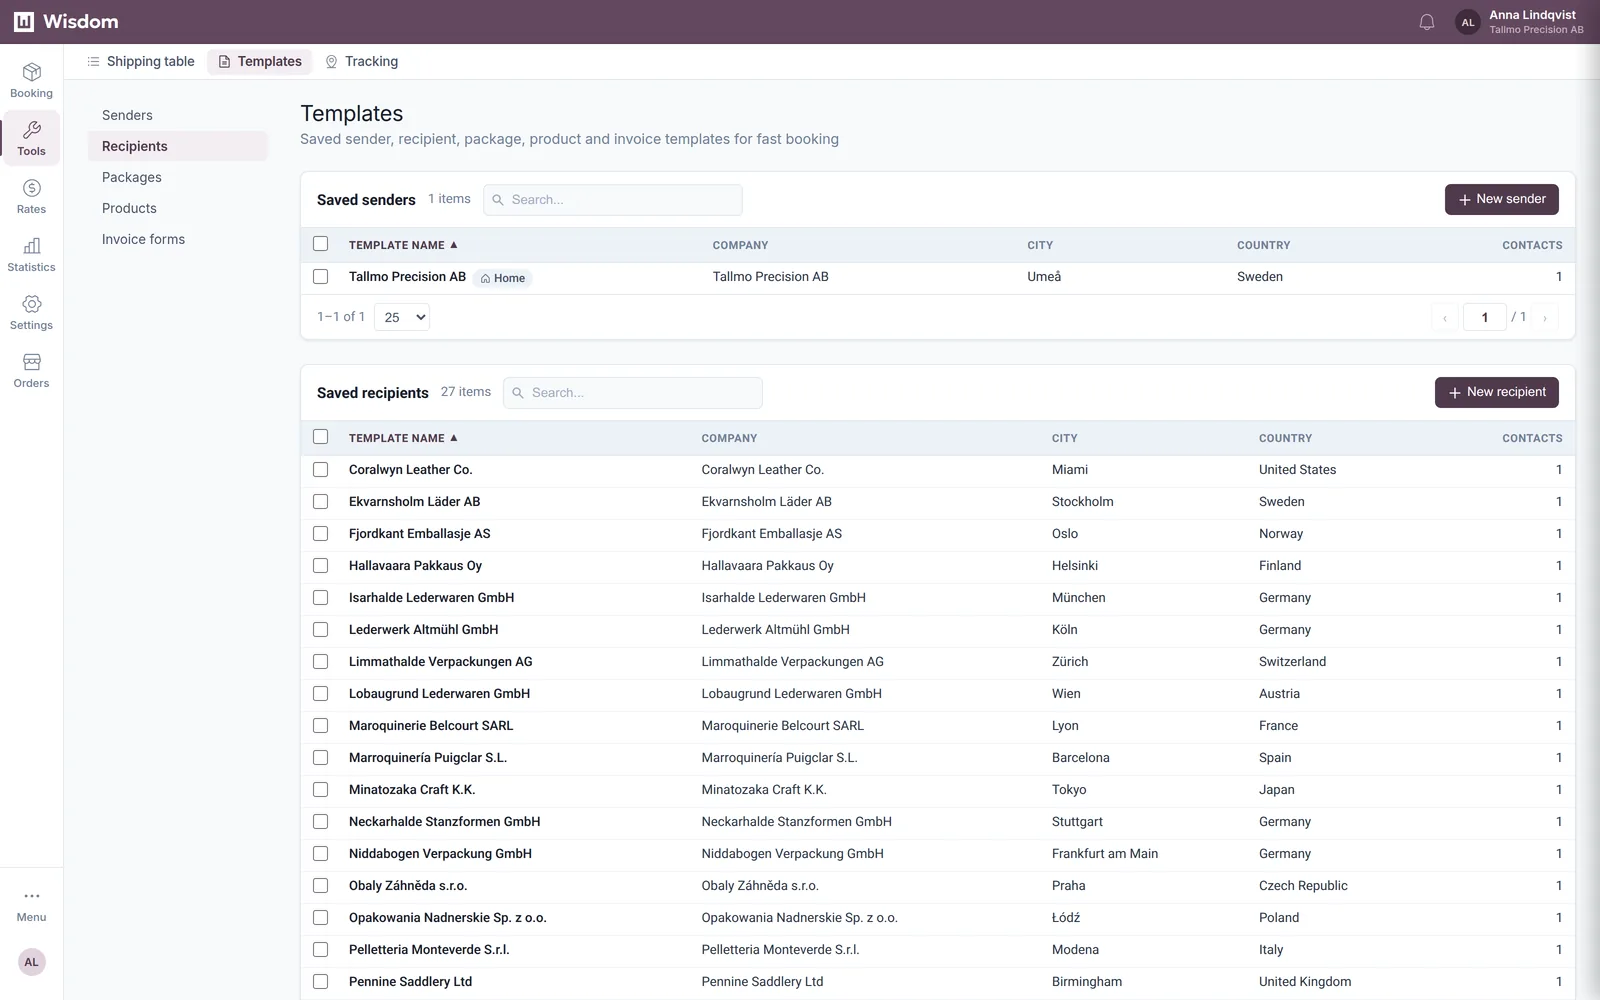The height and width of the screenshot is (1000, 1600).
Task: Click the notification bell icon
Action: 1427,22
